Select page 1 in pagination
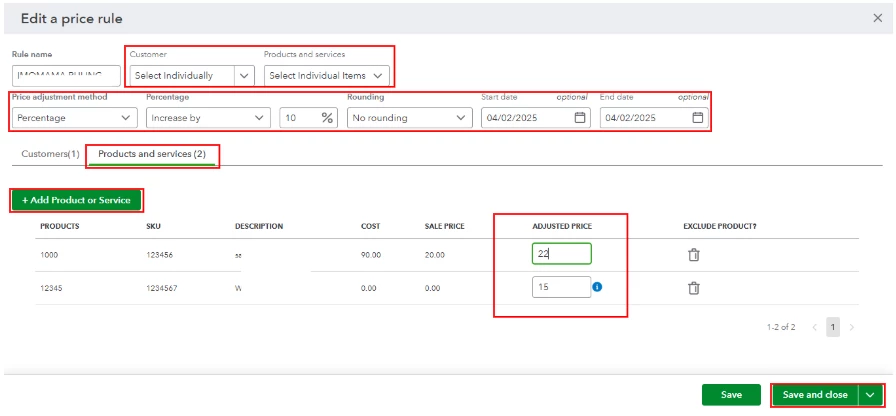The image size is (896, 416). pos(833,327)
